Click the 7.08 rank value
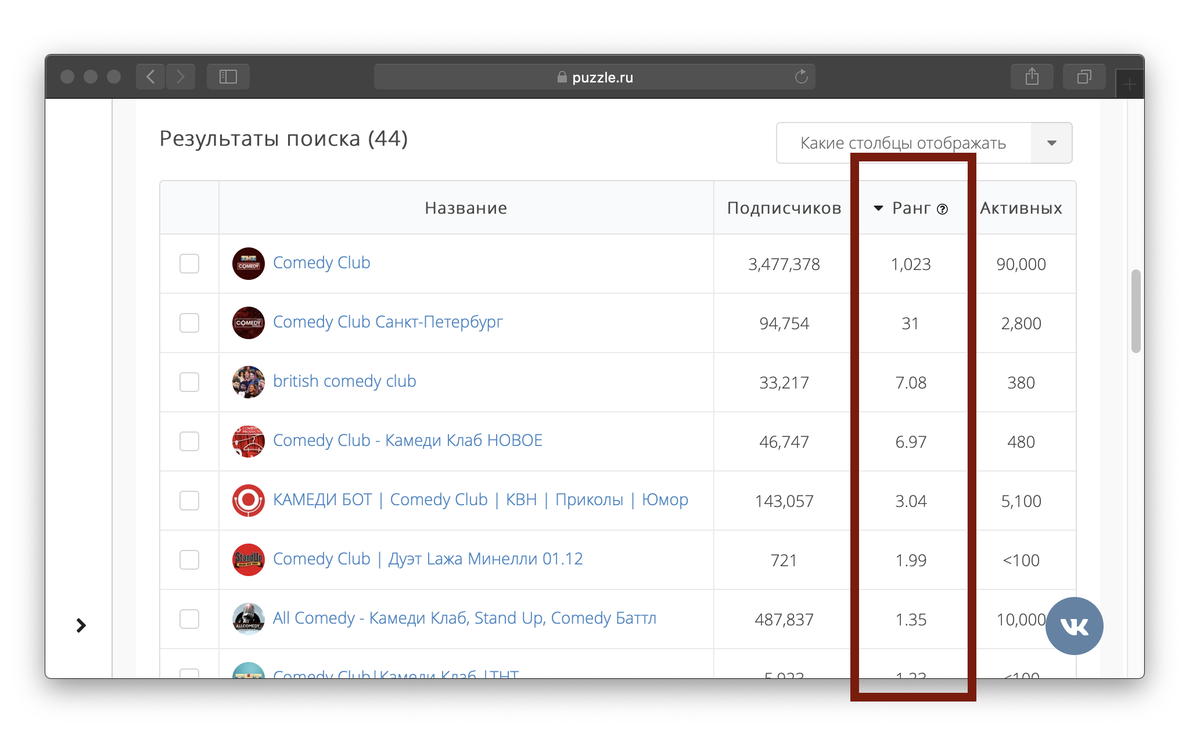 910,382
